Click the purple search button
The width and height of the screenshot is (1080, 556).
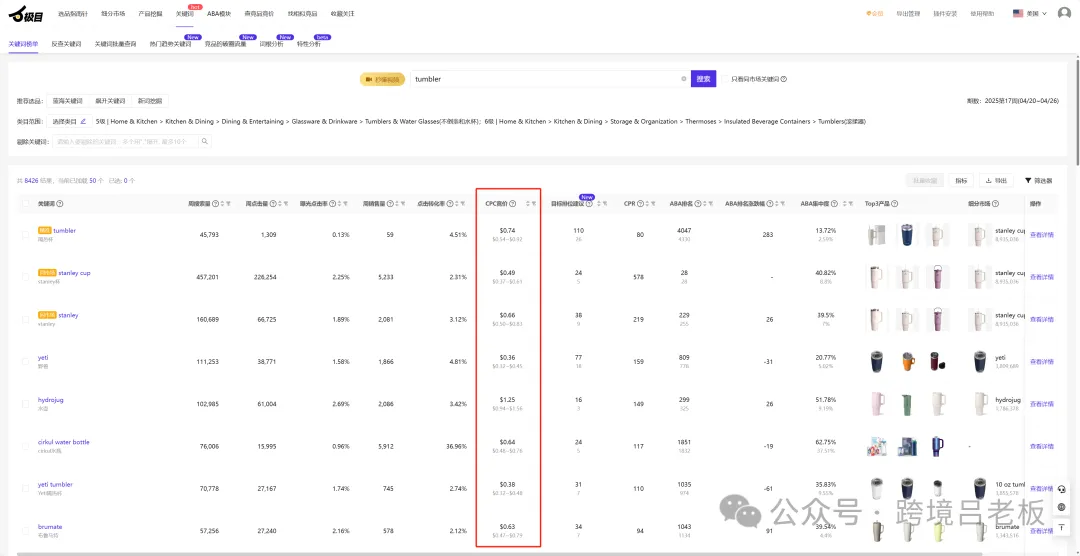[703, 79]
